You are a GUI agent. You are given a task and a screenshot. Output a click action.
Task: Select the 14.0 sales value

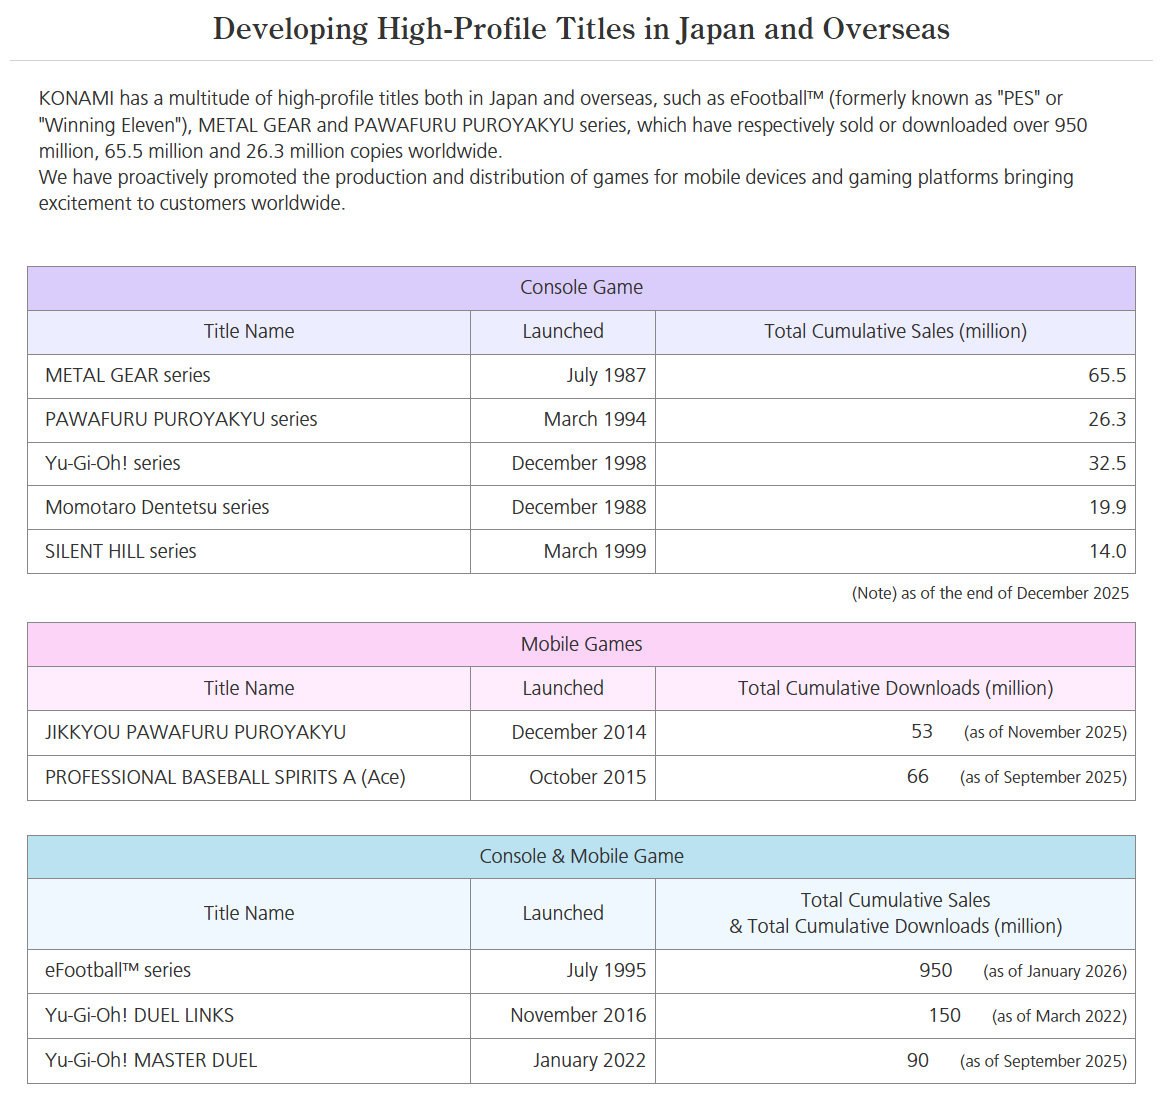(1107, 551)
